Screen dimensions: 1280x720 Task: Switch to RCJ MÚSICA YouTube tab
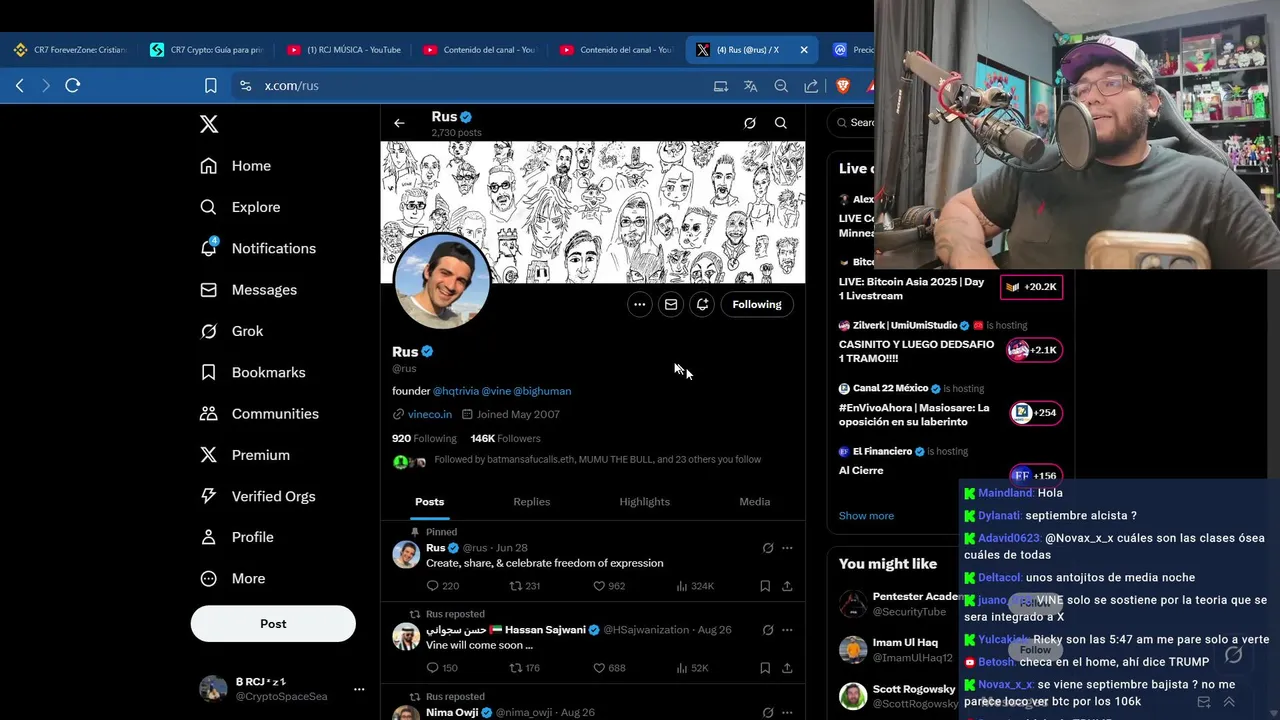click(344, 49)
